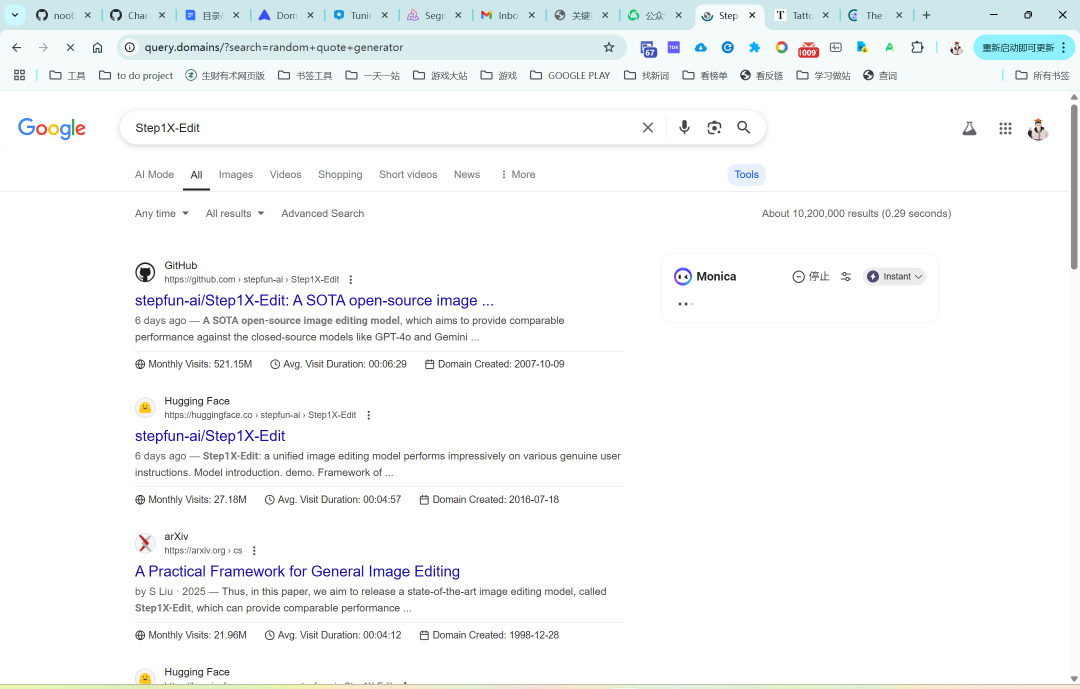Image resolution: width=1080 pixels, height=689 pixels.
Task: Open the extension with red 1009 badge
Action: tap(808, 48)
